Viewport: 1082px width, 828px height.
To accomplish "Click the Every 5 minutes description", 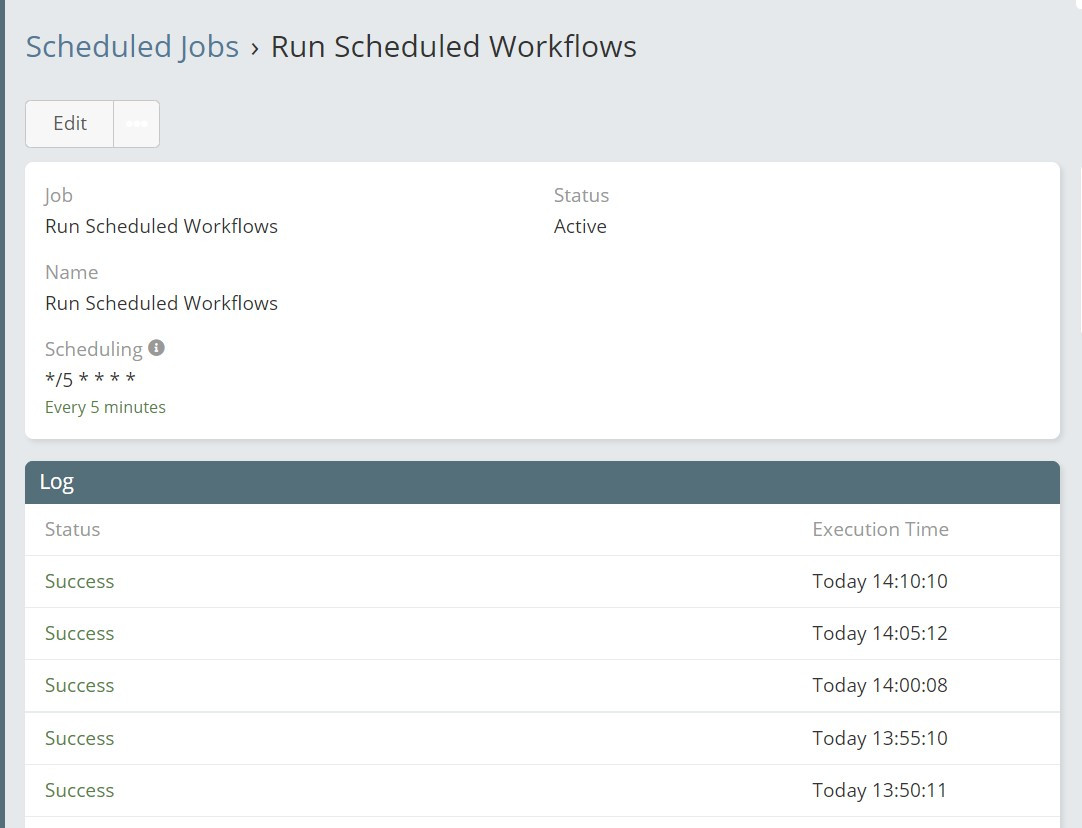I will (105, 407).
